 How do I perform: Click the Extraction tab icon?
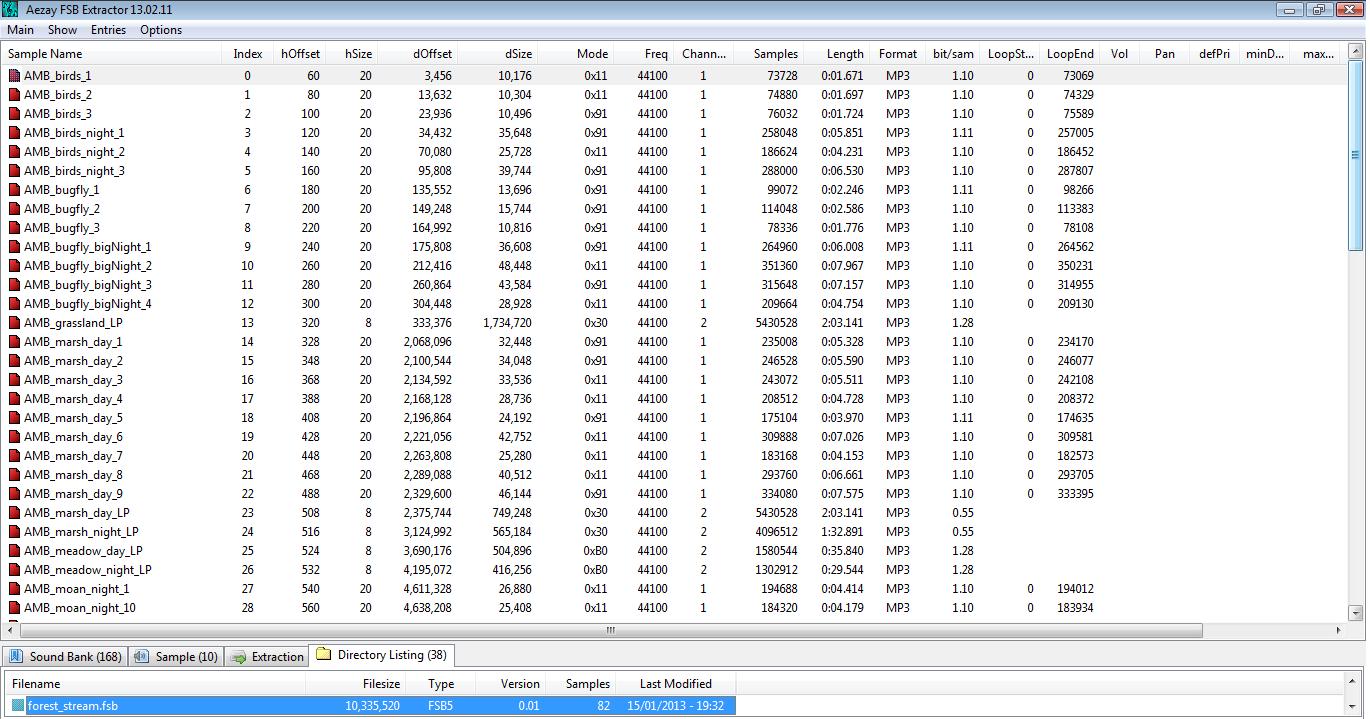tap(238, 657)
